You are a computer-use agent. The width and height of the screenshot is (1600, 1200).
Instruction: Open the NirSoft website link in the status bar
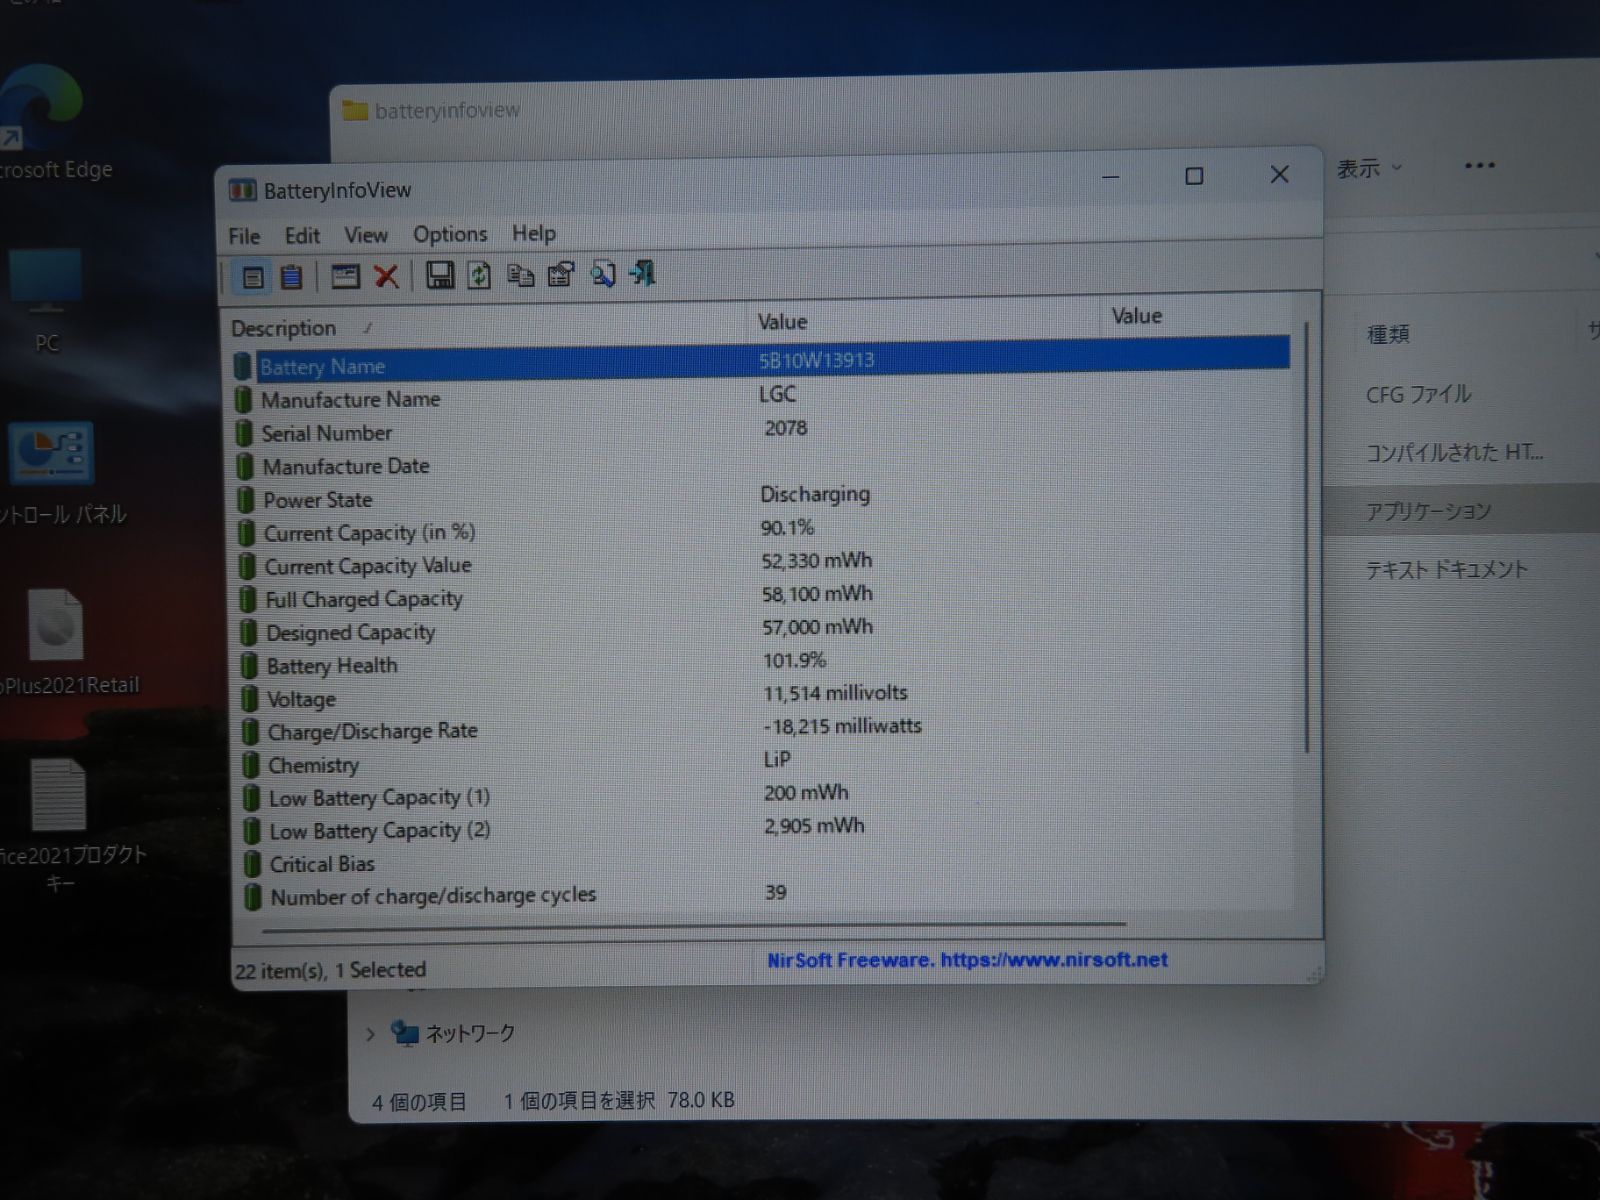967,960
